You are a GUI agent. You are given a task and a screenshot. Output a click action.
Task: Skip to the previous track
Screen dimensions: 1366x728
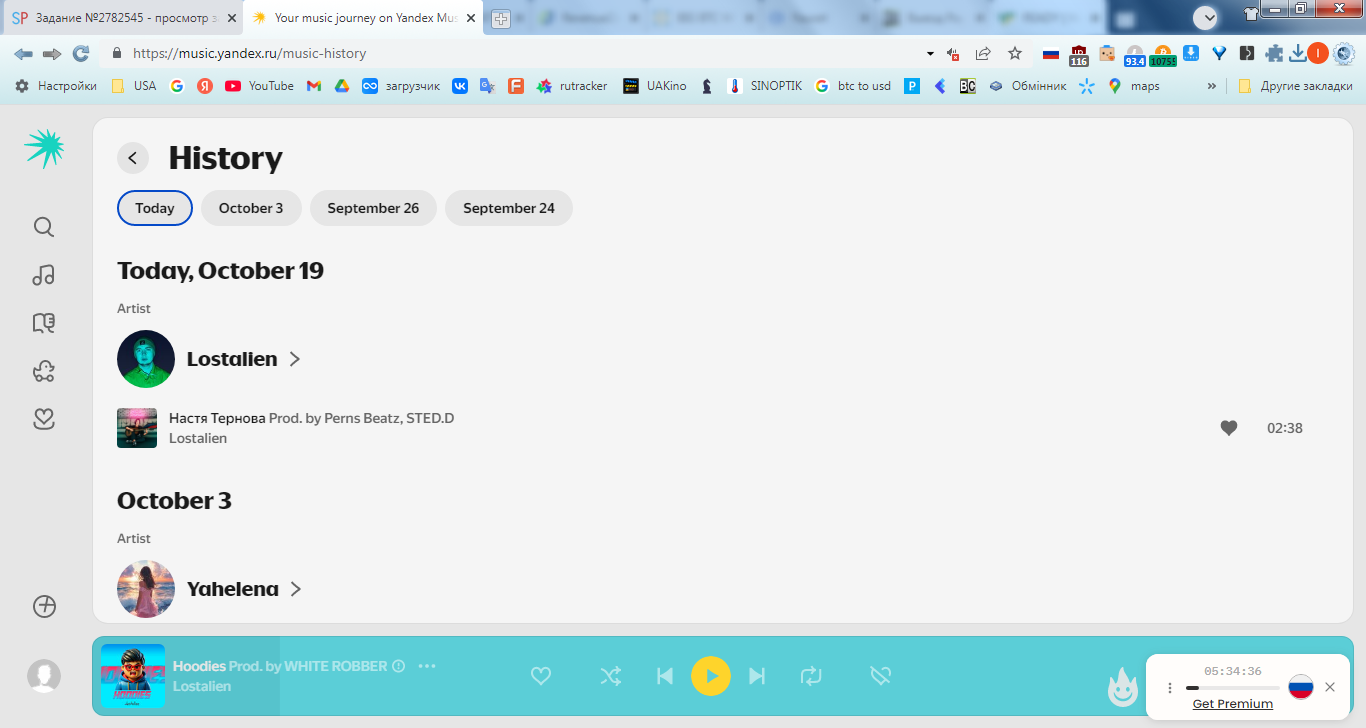pyautogui.click(x=665, y=676)
